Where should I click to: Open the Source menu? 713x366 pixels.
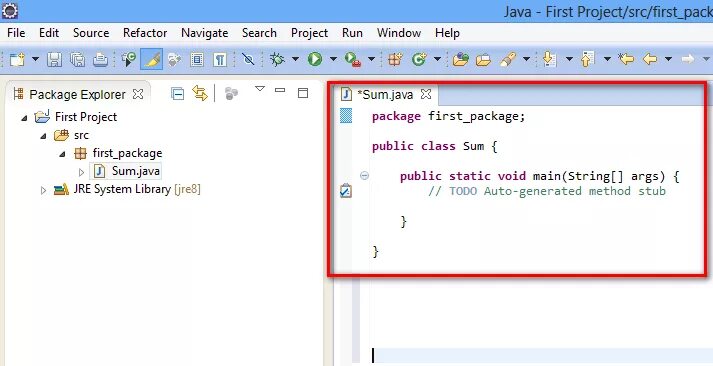coord(91,33)
